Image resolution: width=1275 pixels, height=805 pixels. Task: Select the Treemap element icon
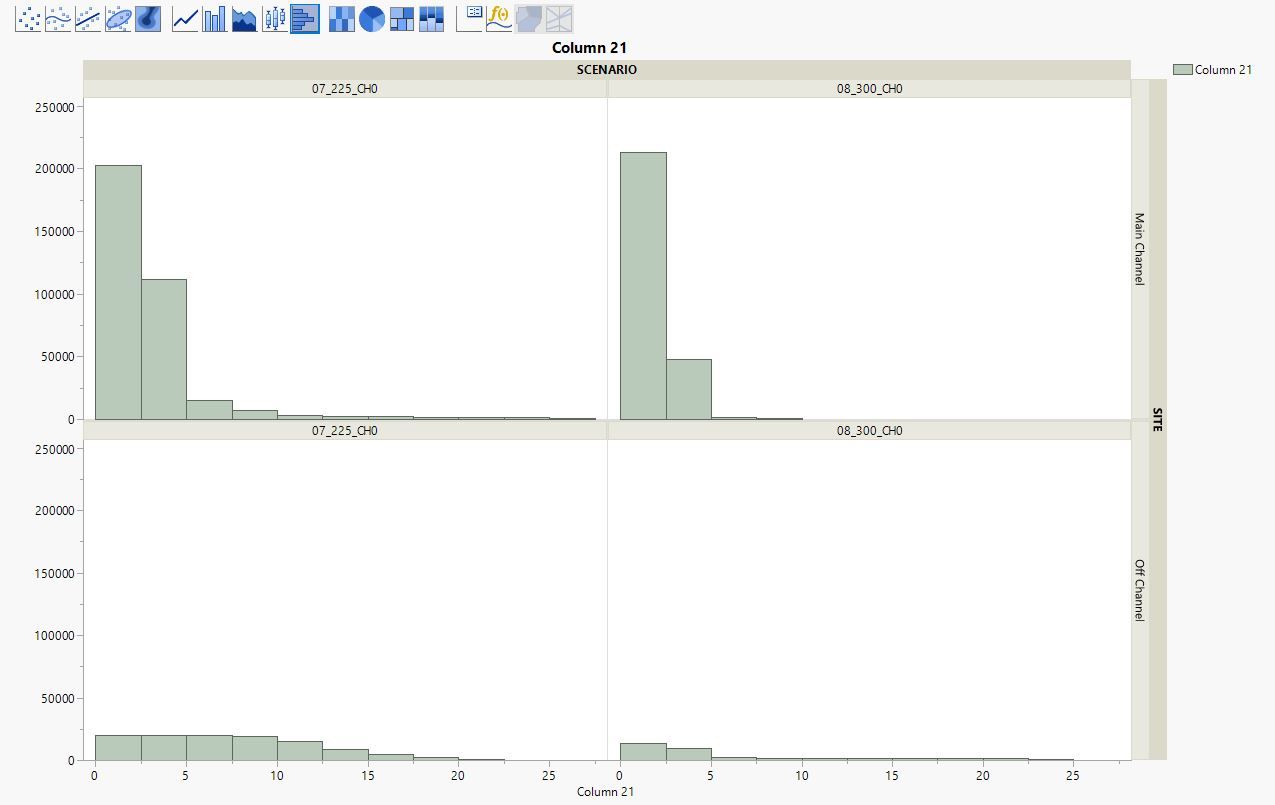(x=402, y=18)
